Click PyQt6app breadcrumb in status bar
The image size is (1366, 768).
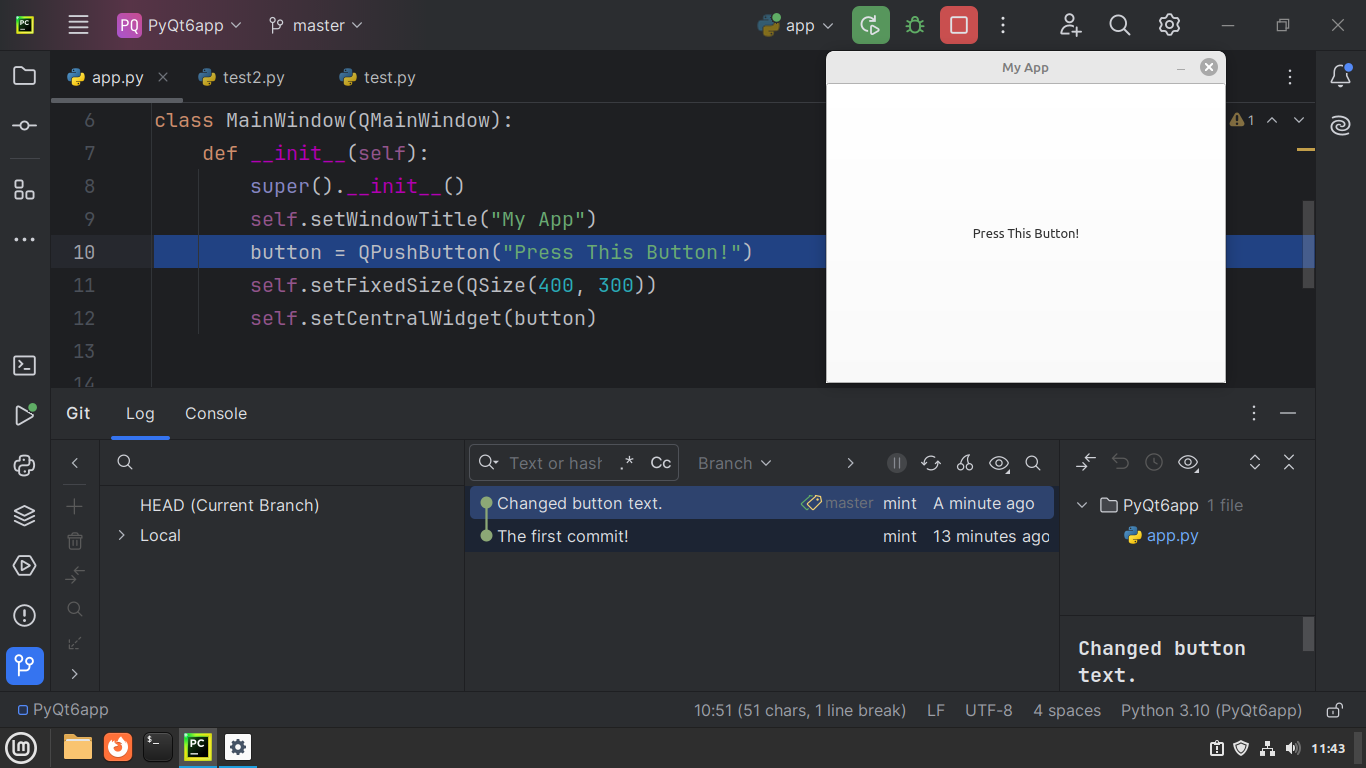(x=62, y=709)
